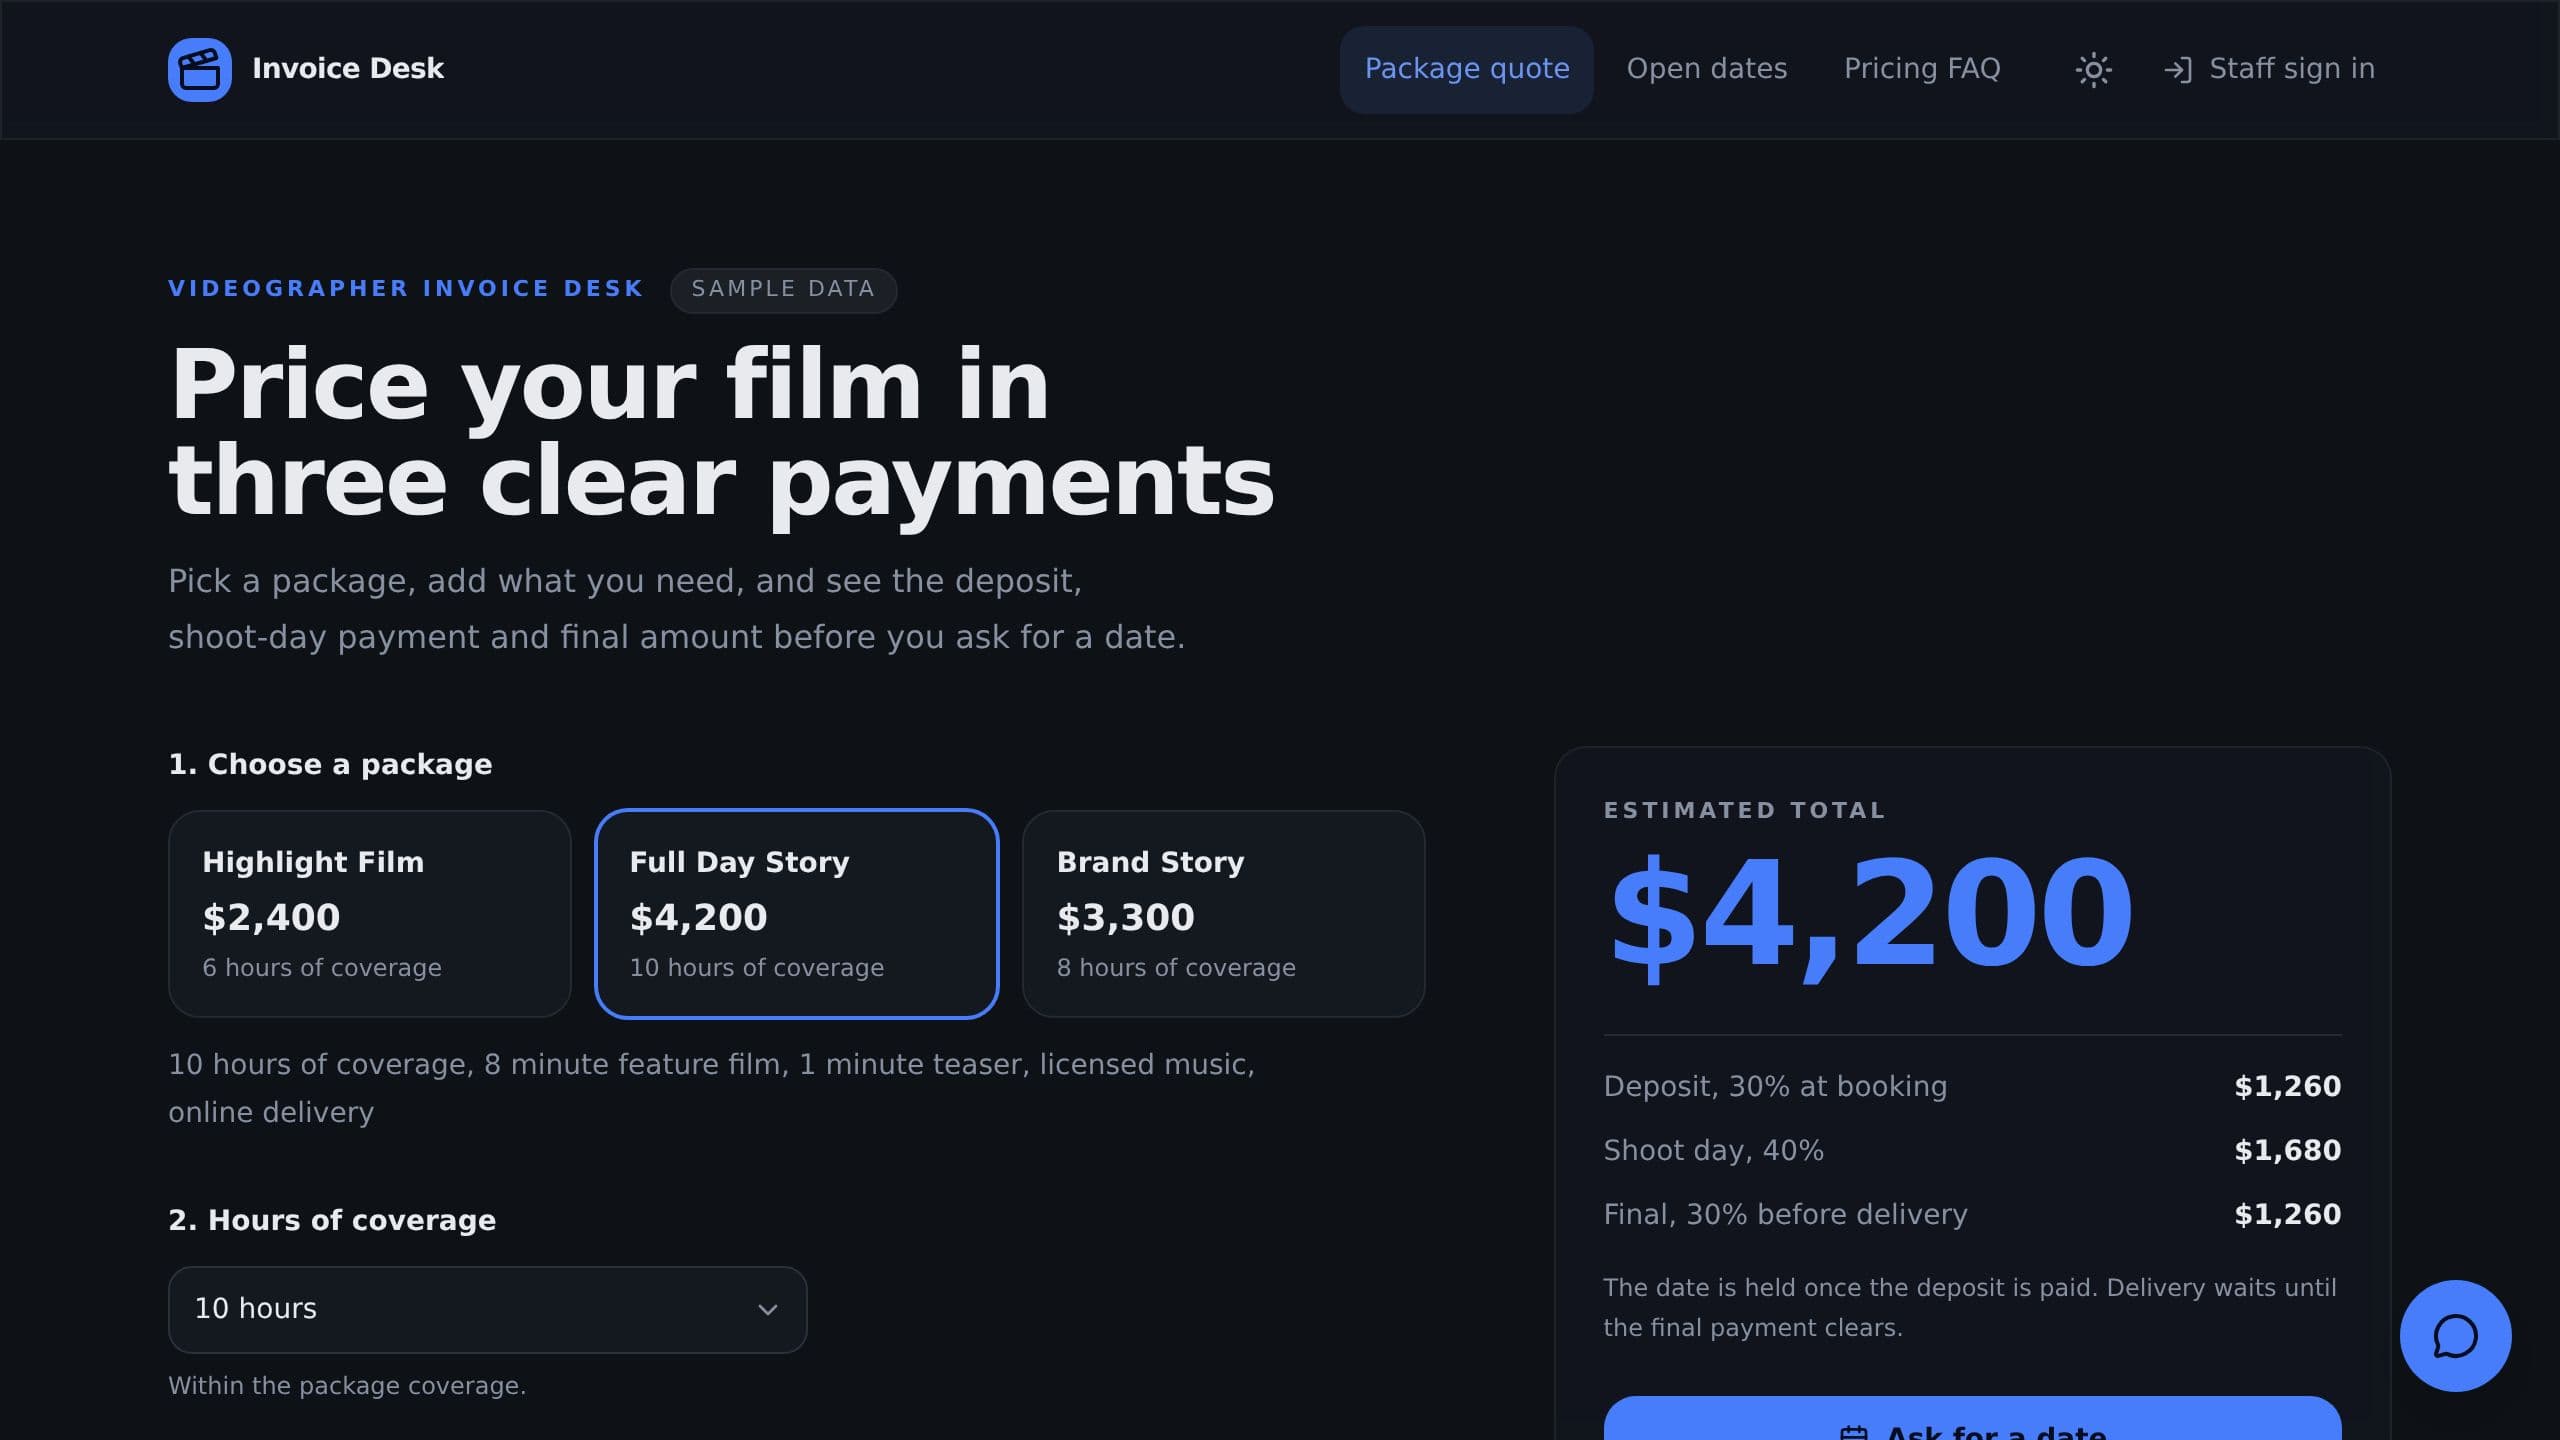This screenshot has height=1440, width=2560.
Task: Click the Shoot day, 40% label
Action: [x=1713, y=1150]
